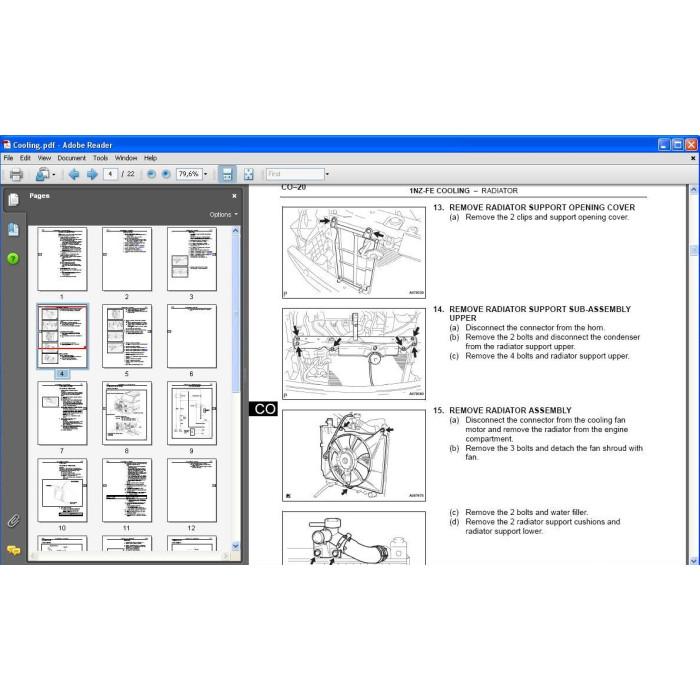
Task: Open the Comments speech bubble panel icon
Action: [13, 550]
